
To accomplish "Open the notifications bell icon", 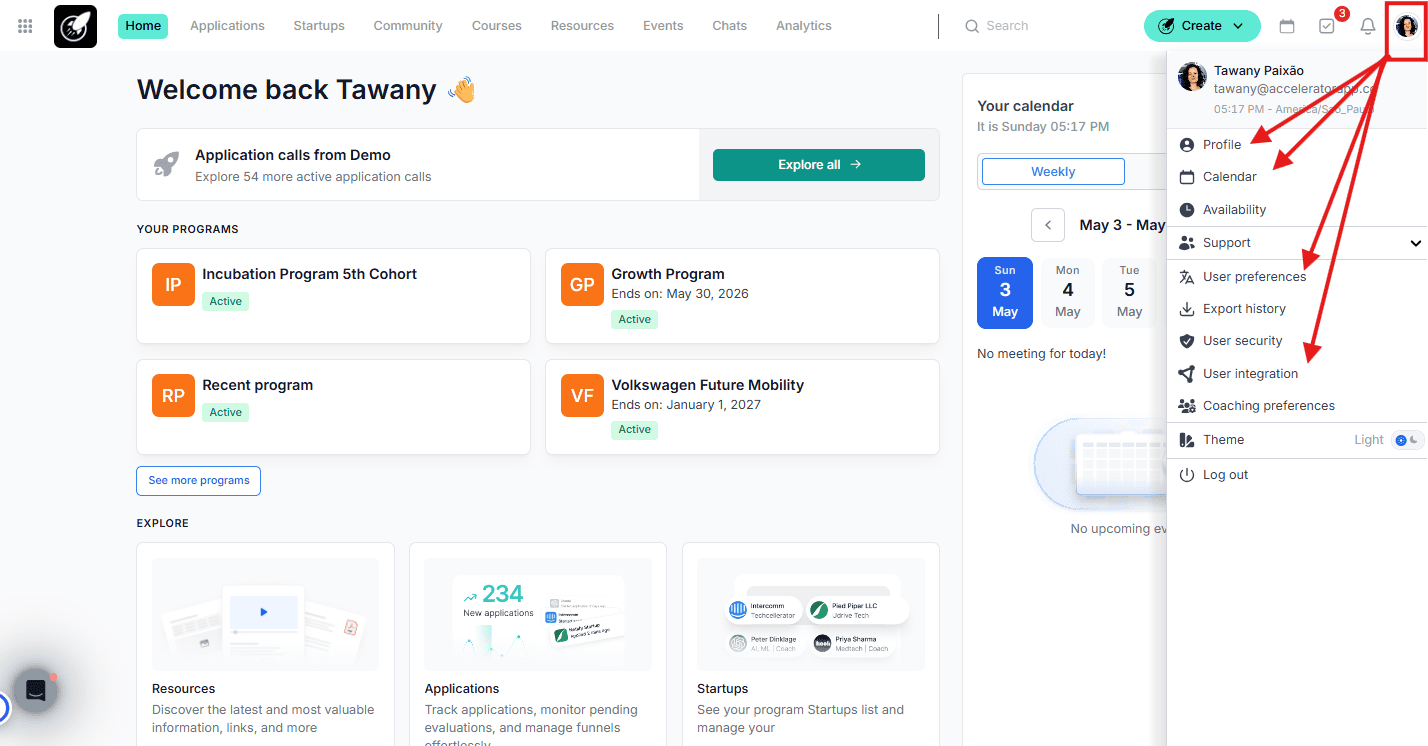I will coord(1368,26).
